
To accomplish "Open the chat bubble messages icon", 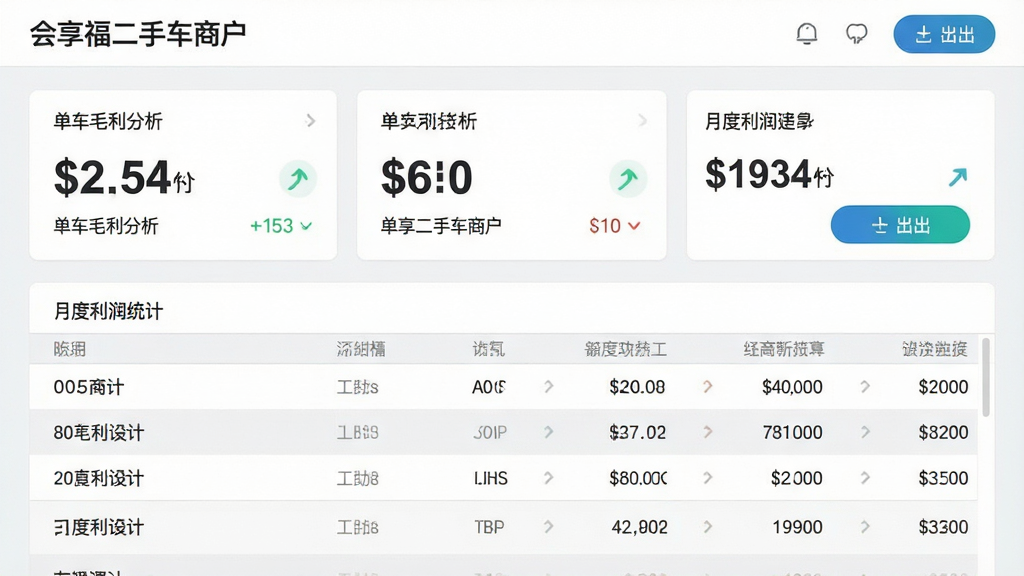I will point(856,33).
